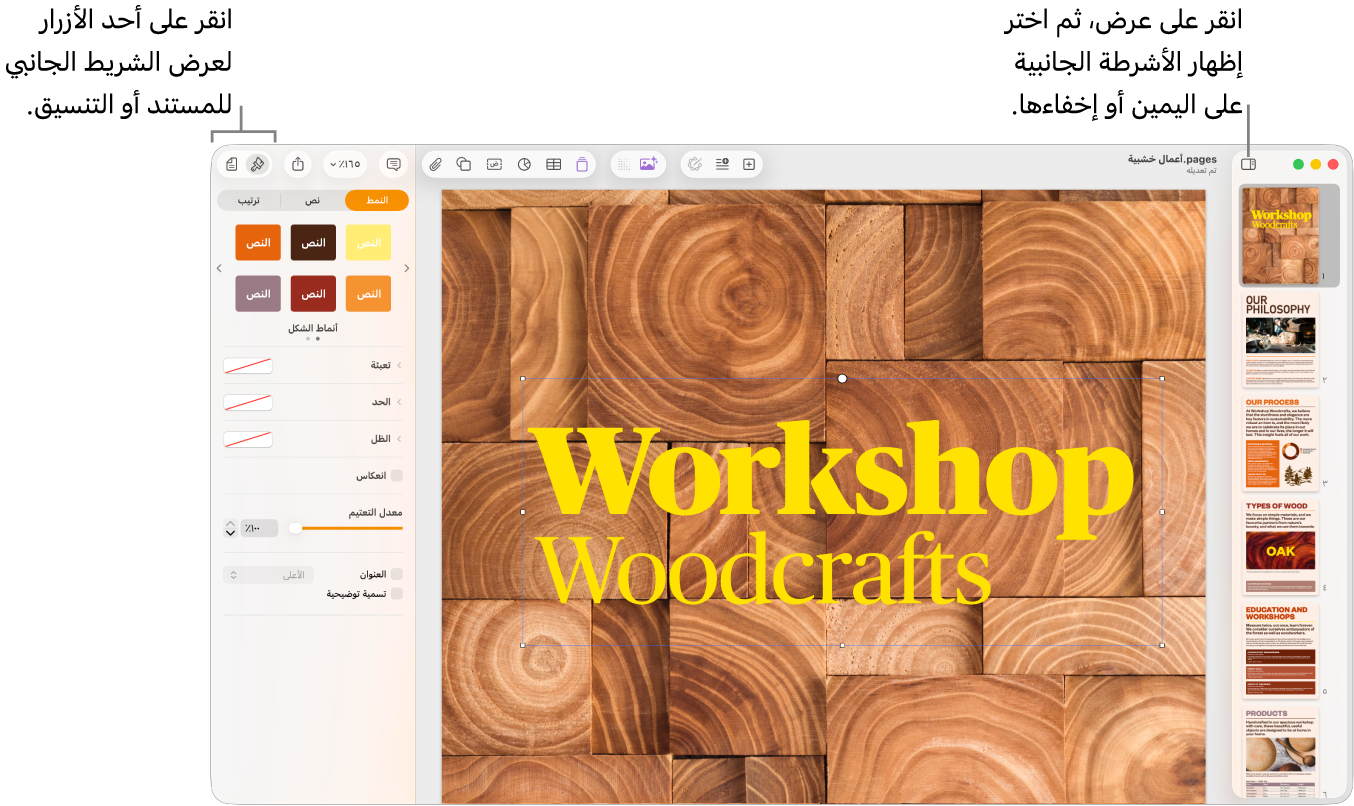Click the ٪١٠٠ opacity value field

261,528
